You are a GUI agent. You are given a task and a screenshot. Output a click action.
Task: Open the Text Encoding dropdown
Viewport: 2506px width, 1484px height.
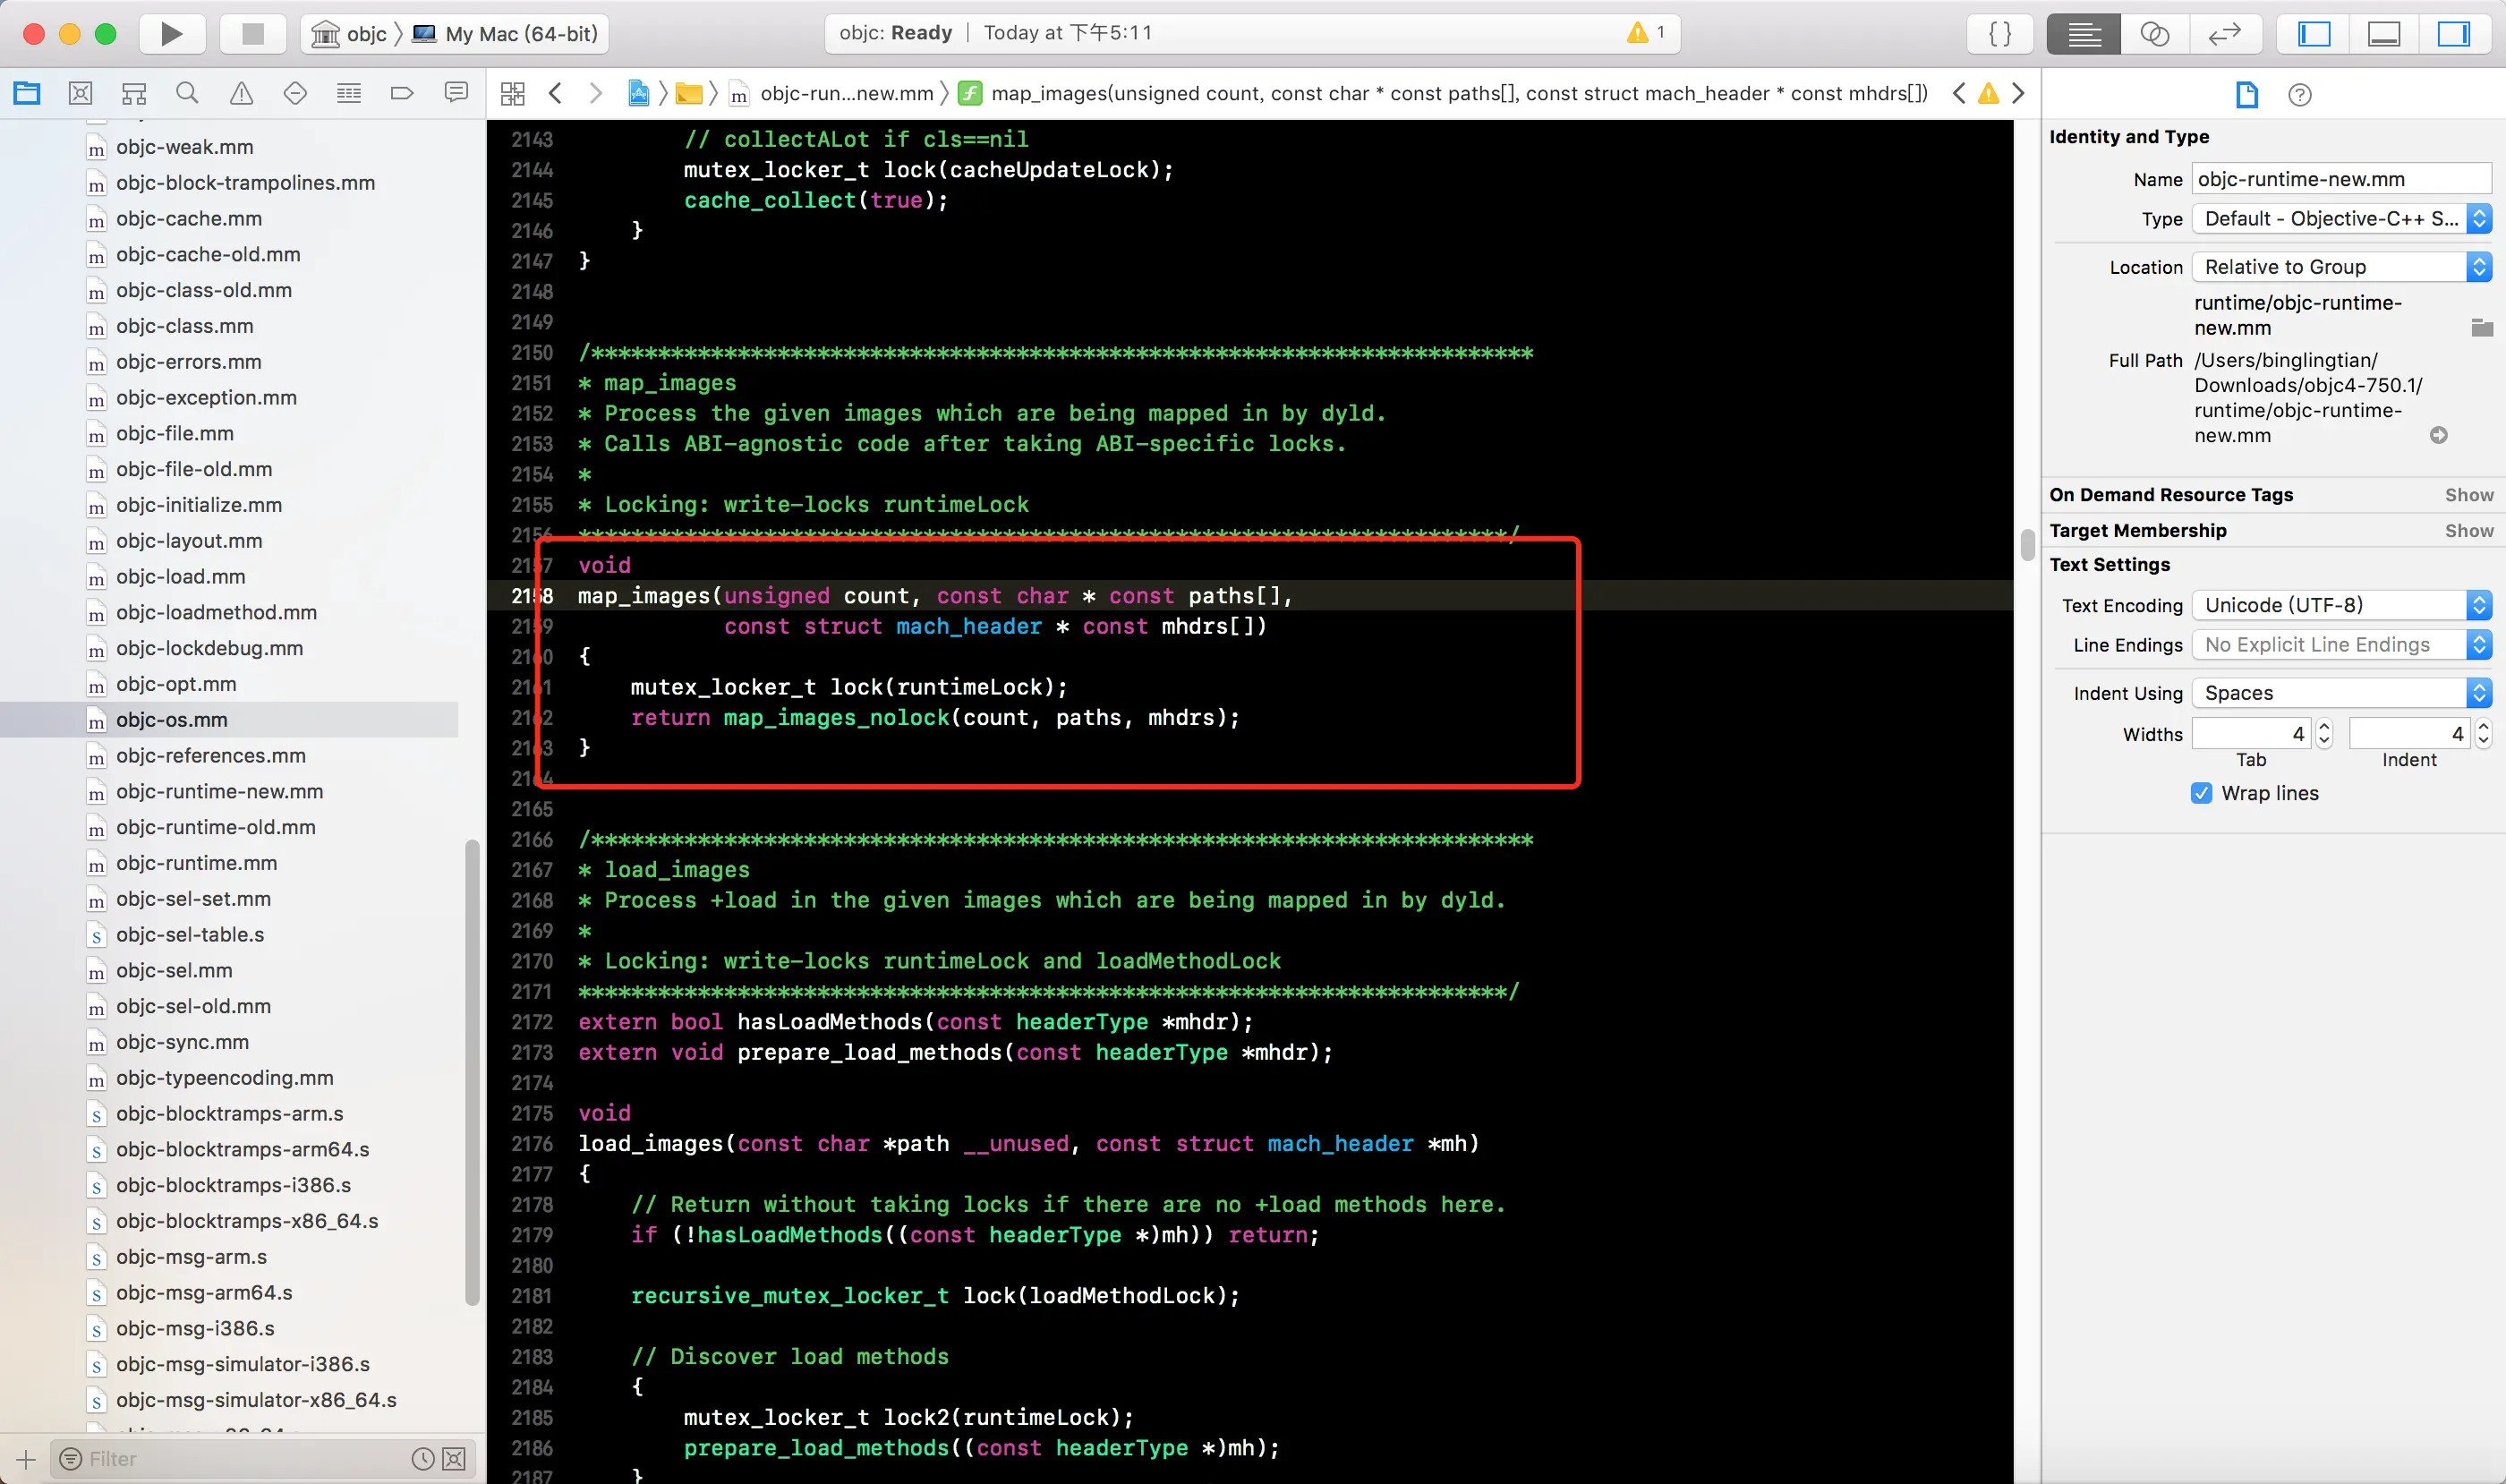[x=2340, y=605]
